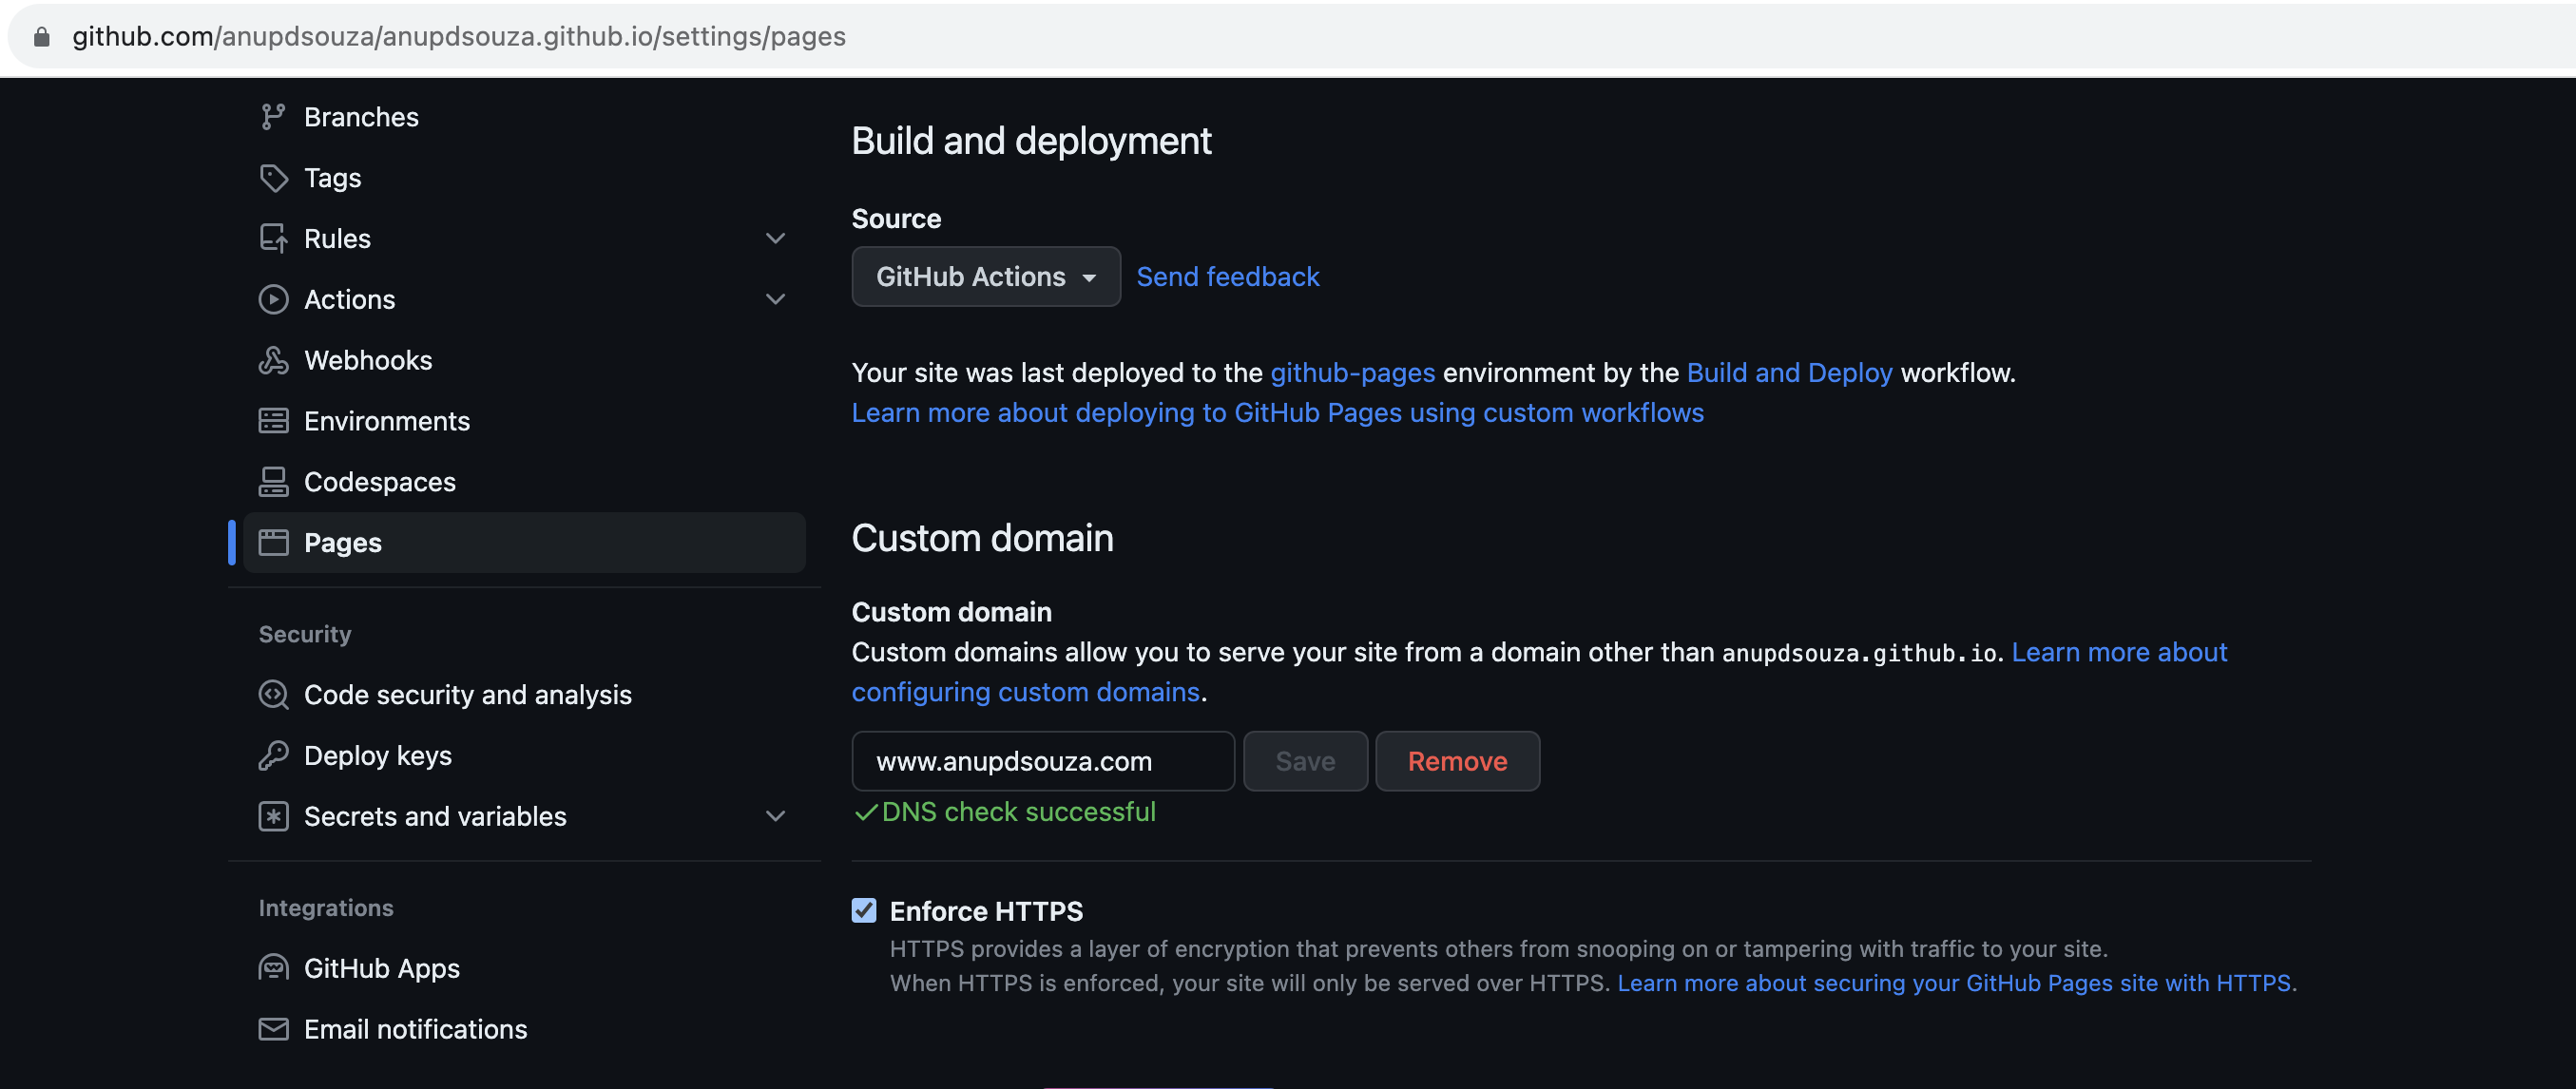The image size is (2576, 1089).
Task: Expand Secrets and variables chevron
Action: click(775, 816)
